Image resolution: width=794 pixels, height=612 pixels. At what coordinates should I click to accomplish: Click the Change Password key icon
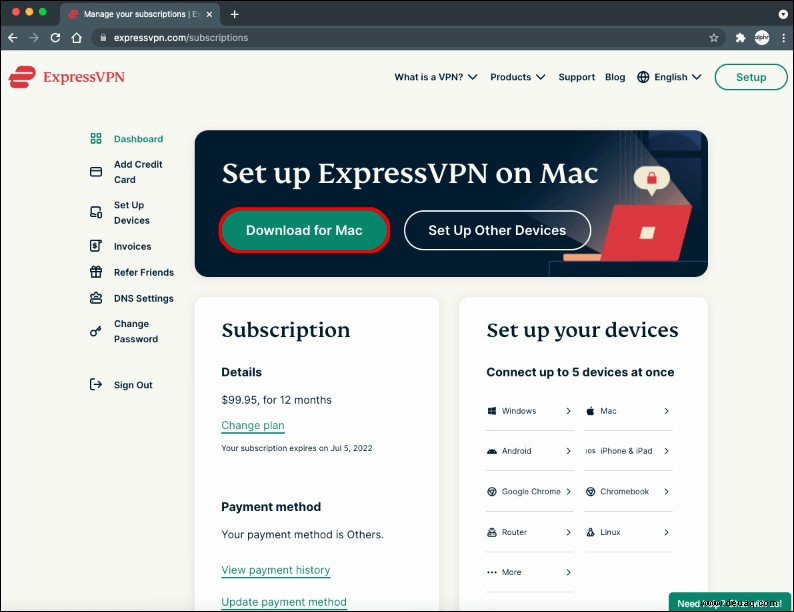pos(96,332)
